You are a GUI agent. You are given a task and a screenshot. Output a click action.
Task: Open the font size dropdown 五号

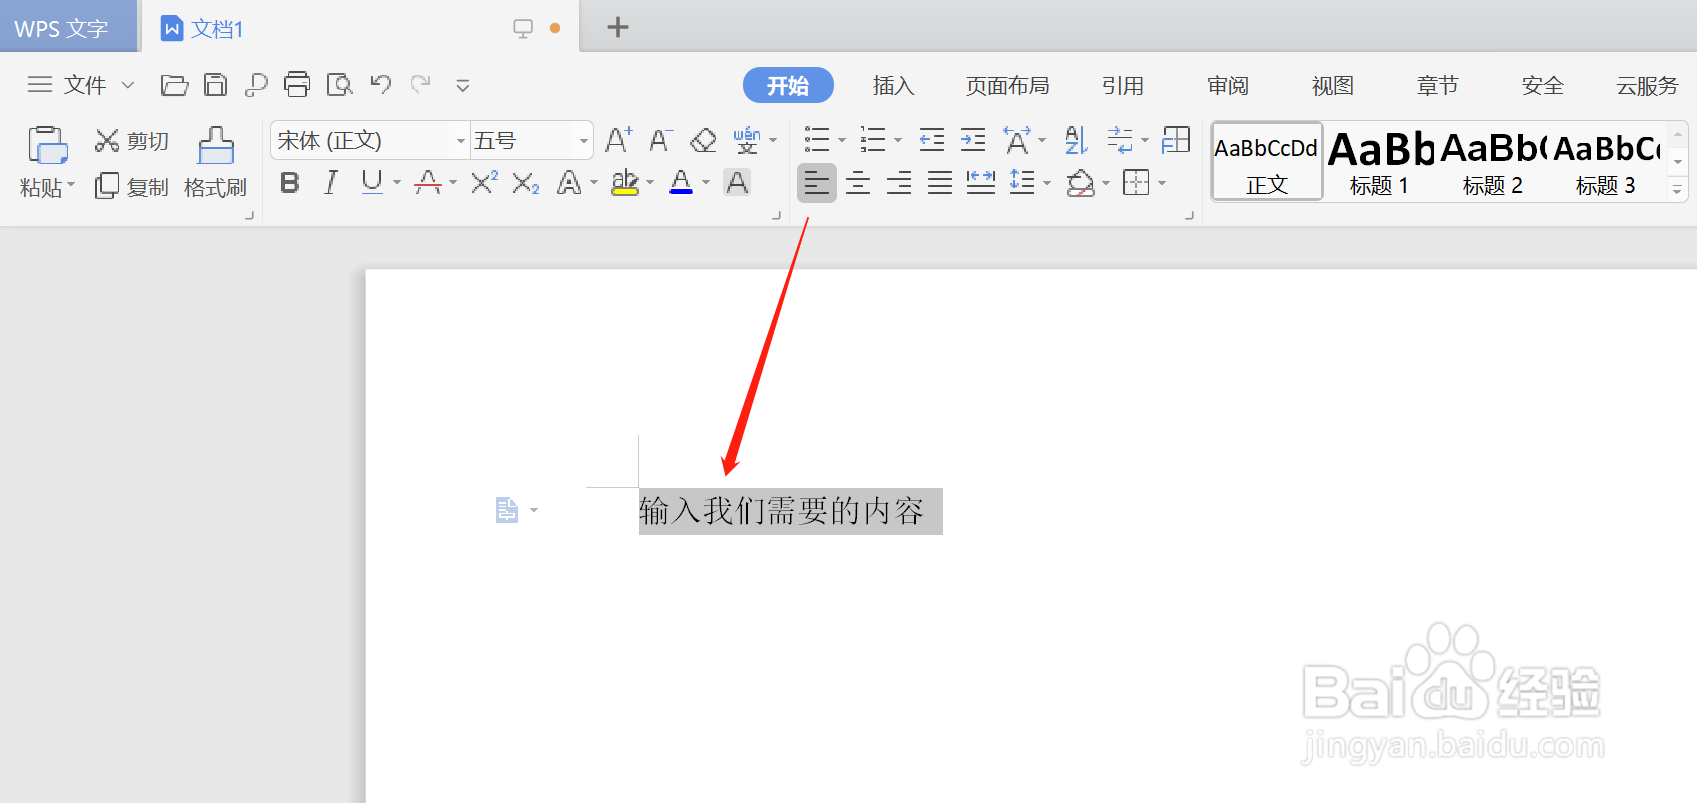tap(584, 141)
